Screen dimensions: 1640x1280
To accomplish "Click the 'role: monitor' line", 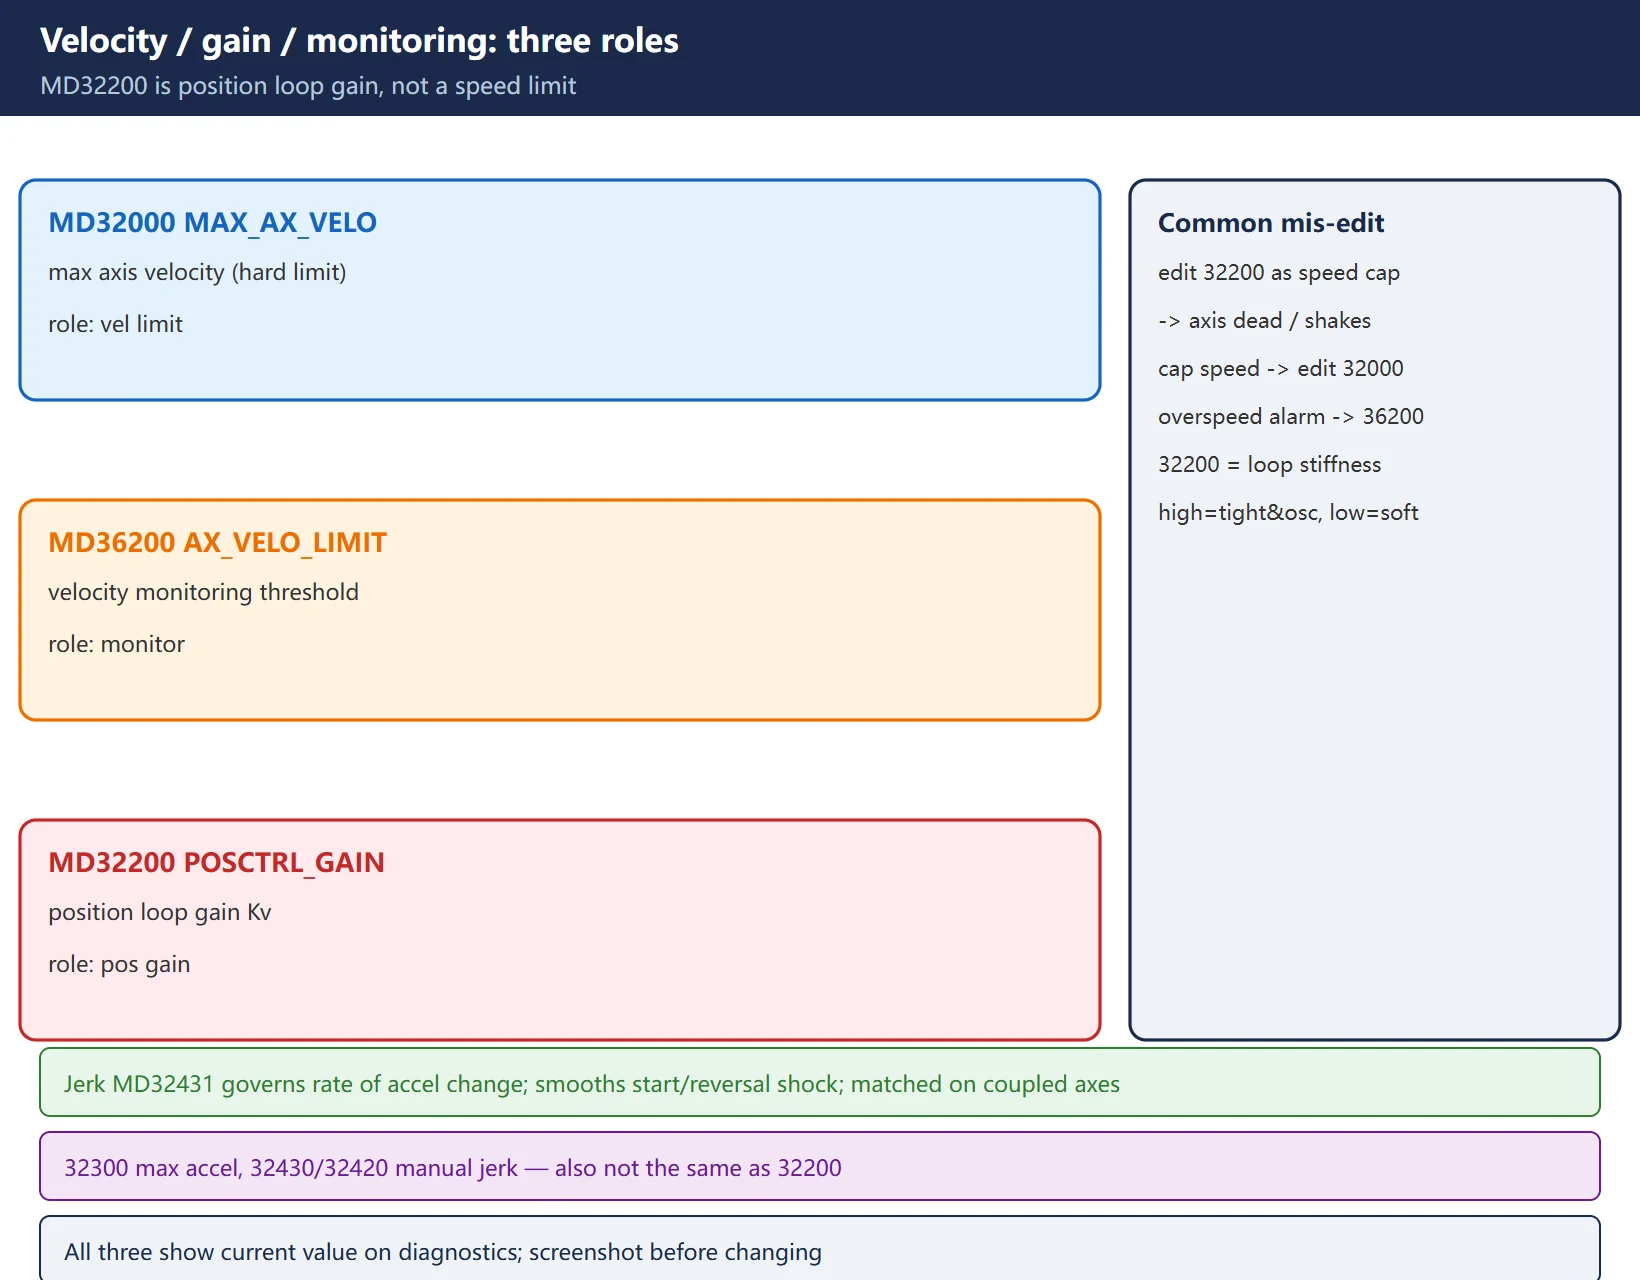I will [x=116, y=644].
